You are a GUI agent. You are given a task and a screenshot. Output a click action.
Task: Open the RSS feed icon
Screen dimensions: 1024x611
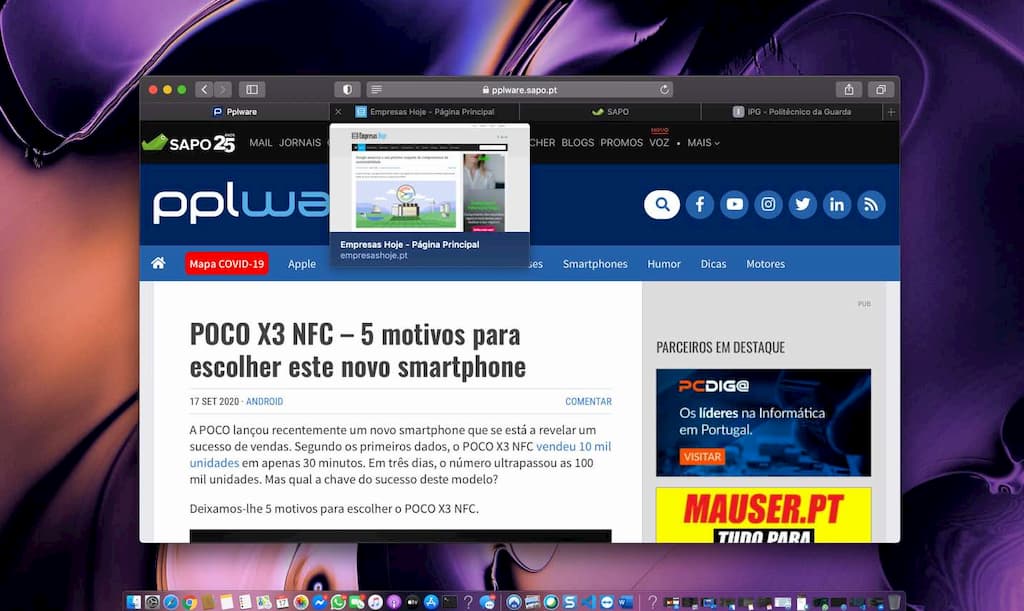coord(871,204)
